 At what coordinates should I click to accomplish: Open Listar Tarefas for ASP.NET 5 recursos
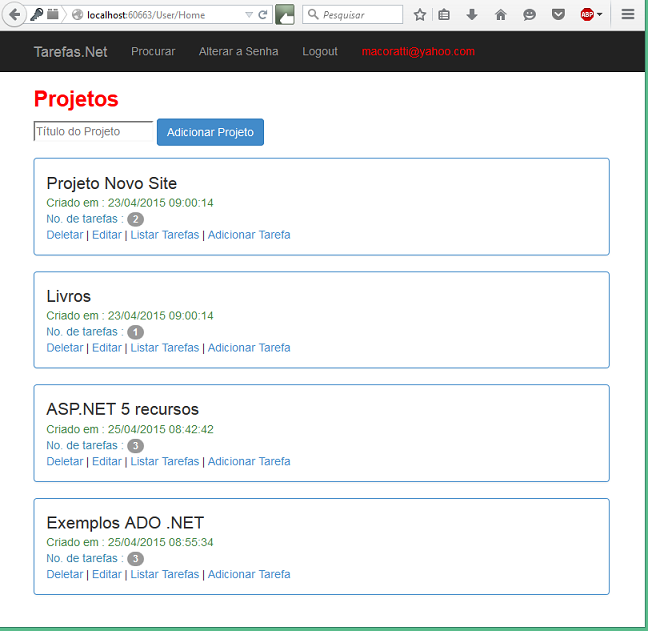tap(164, 461)
